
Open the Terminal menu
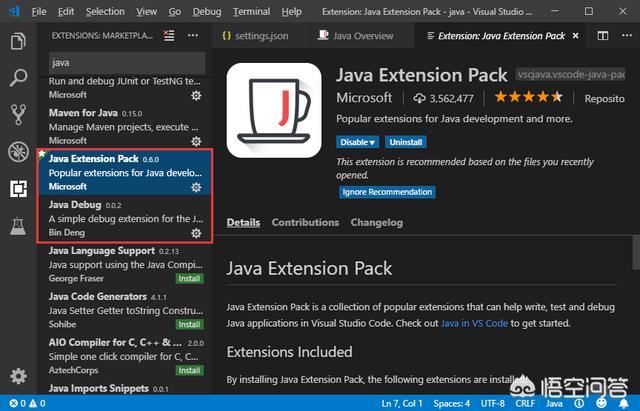click(251, 11)
